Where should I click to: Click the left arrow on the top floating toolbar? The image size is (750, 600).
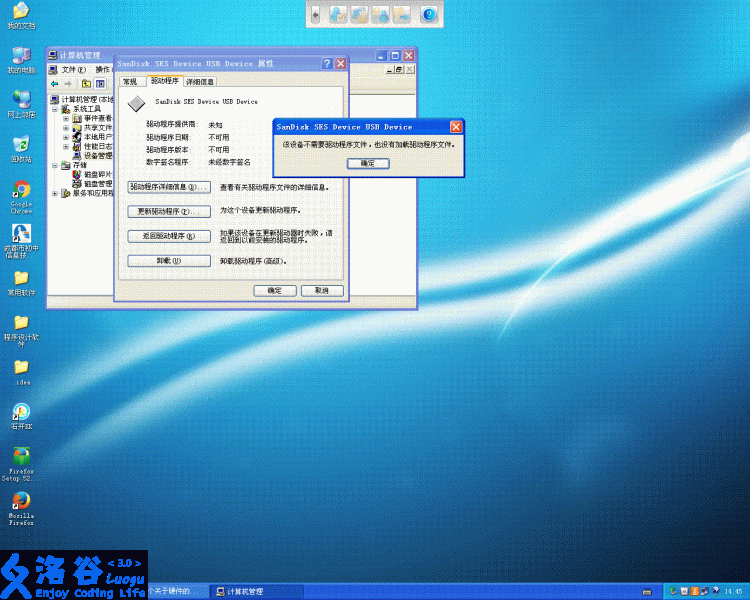[316, 15]
